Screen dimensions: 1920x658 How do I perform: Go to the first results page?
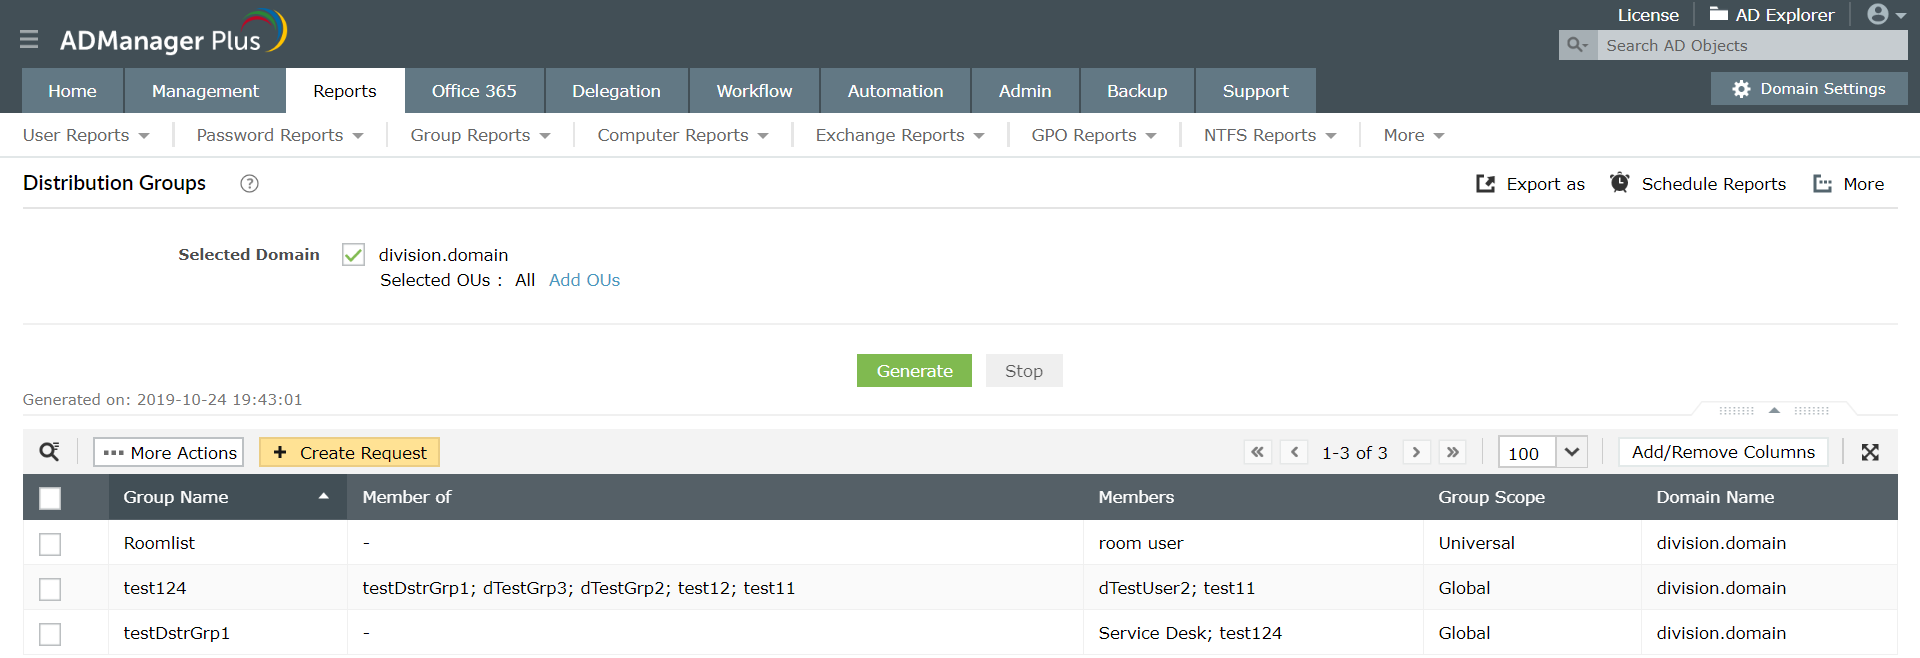click(1257, 452)
